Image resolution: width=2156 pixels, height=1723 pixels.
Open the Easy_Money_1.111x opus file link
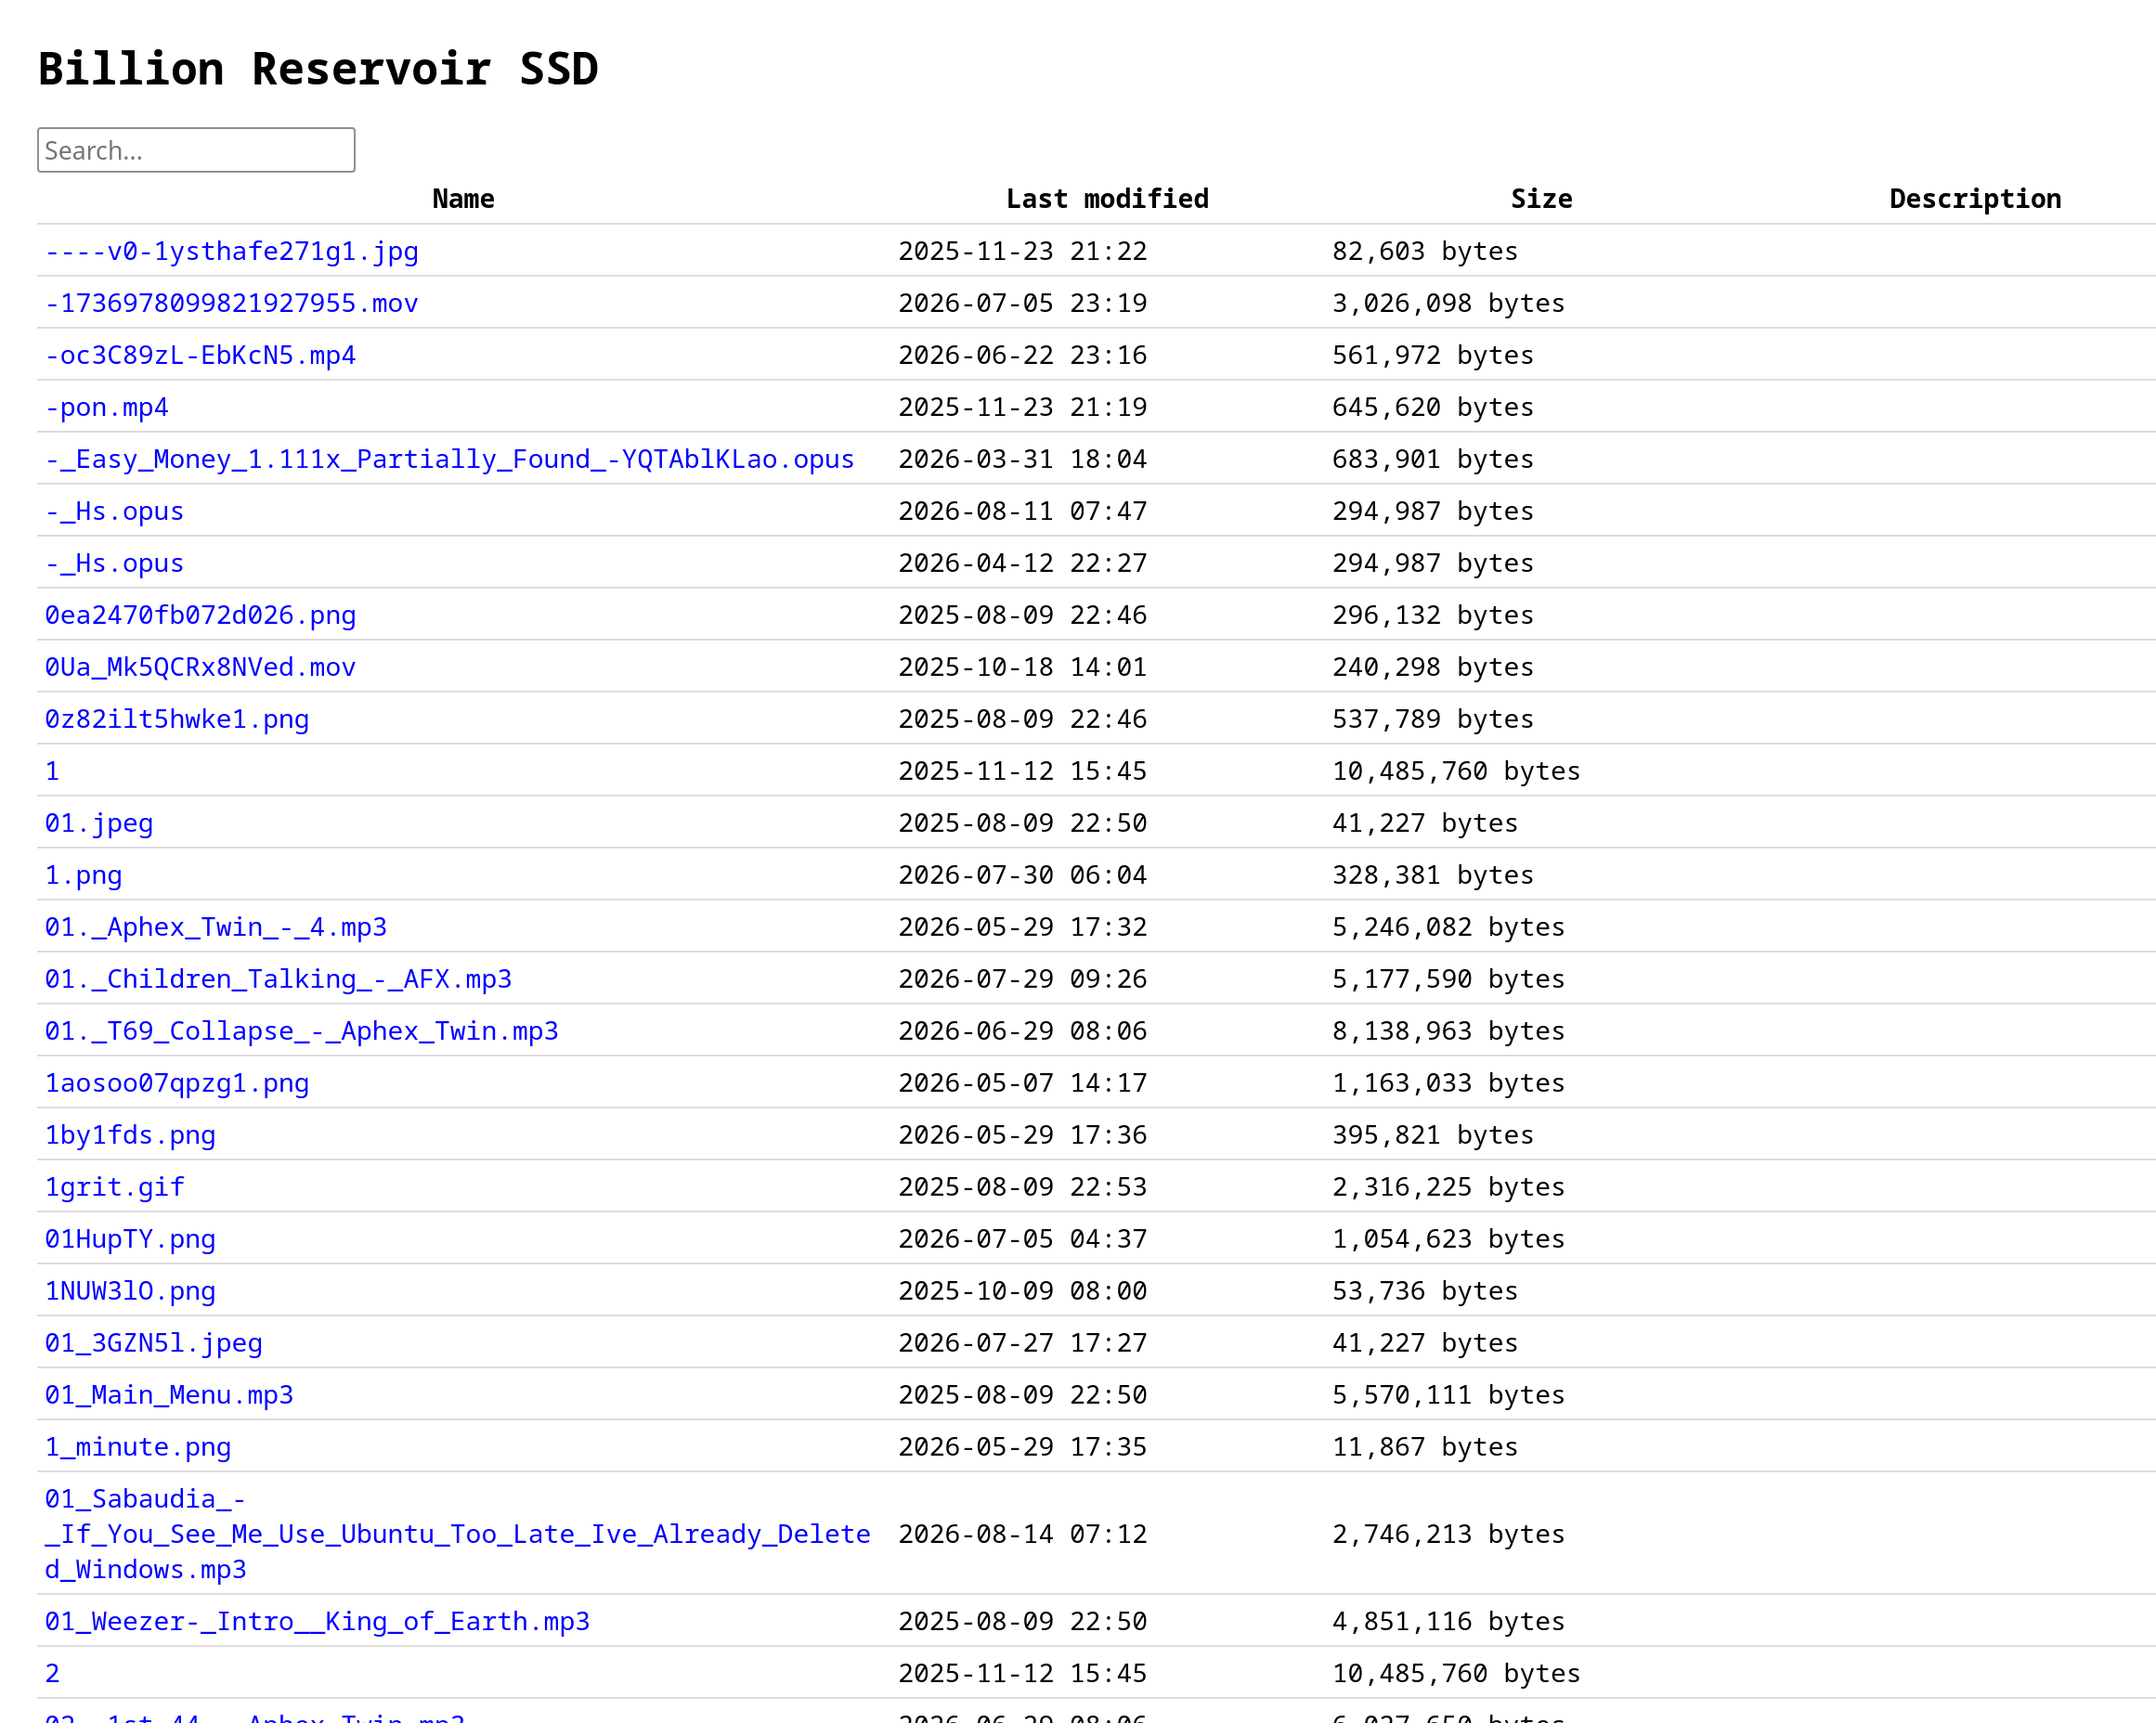(x=449, y=459)
